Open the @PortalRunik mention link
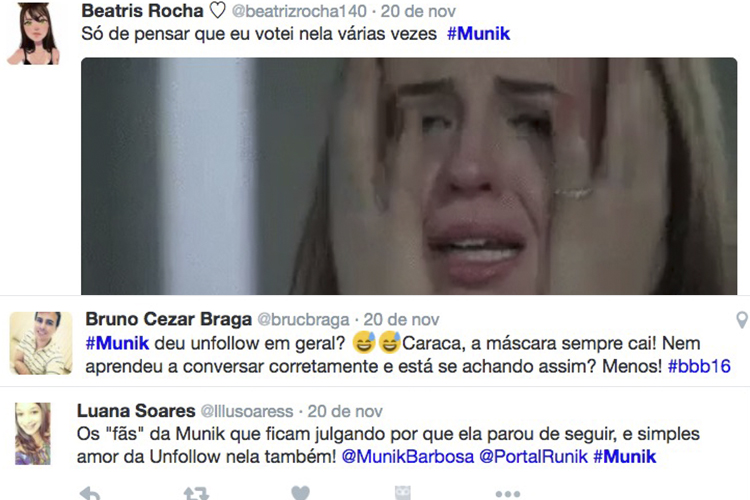This screenshot has width=750, height=500. [533, 456]
